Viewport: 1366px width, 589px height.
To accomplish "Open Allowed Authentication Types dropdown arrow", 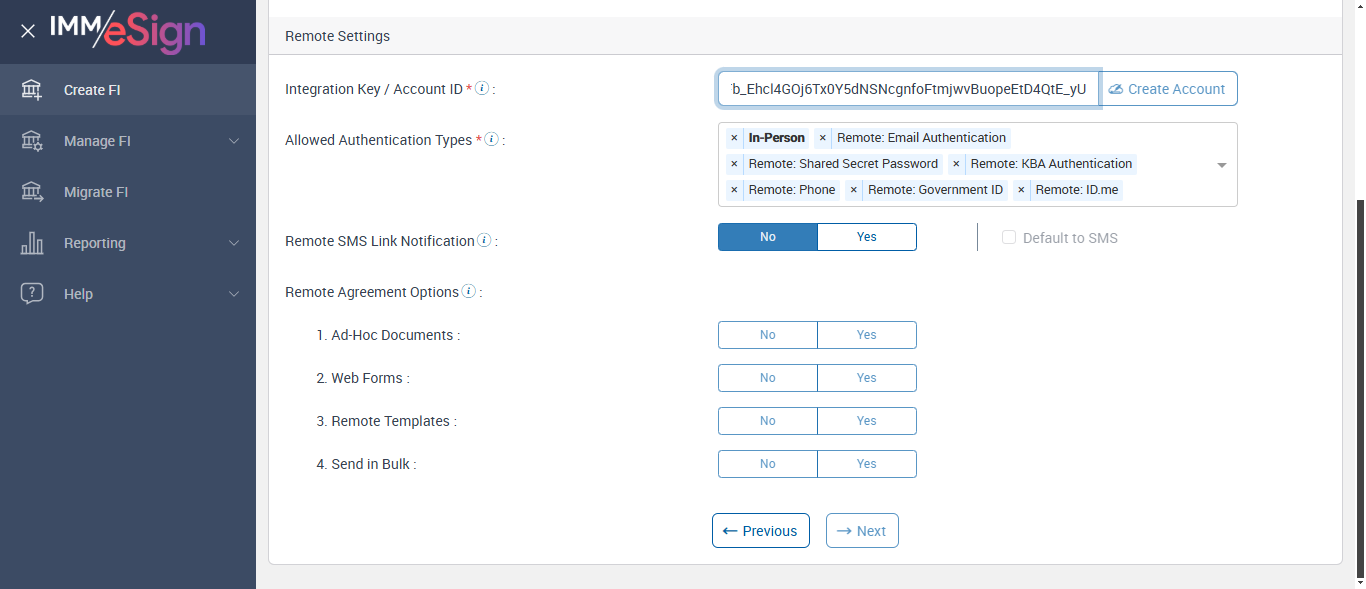I will tap(1221, 165).
